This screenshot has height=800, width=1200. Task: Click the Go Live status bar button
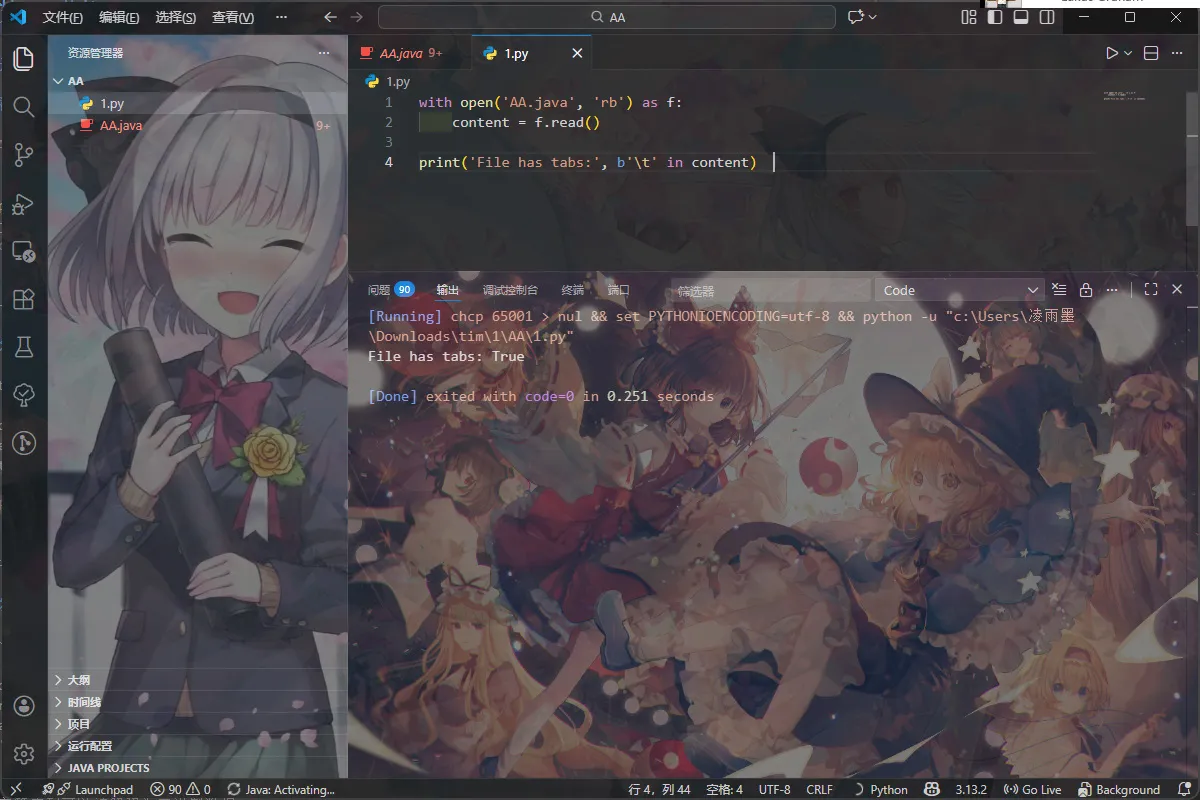[1033, 789]
